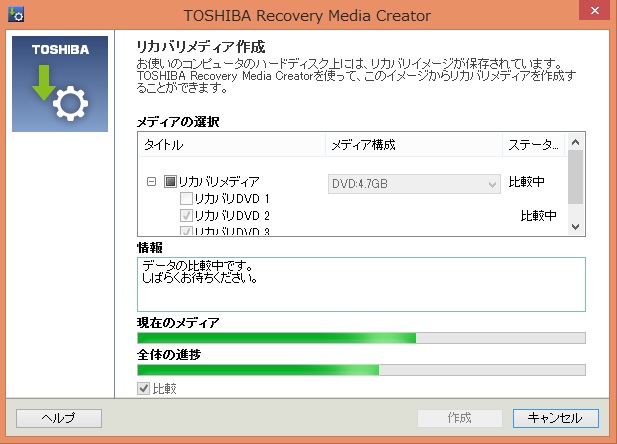
Task: Click the メディア構成 column header
Action: 412,145
